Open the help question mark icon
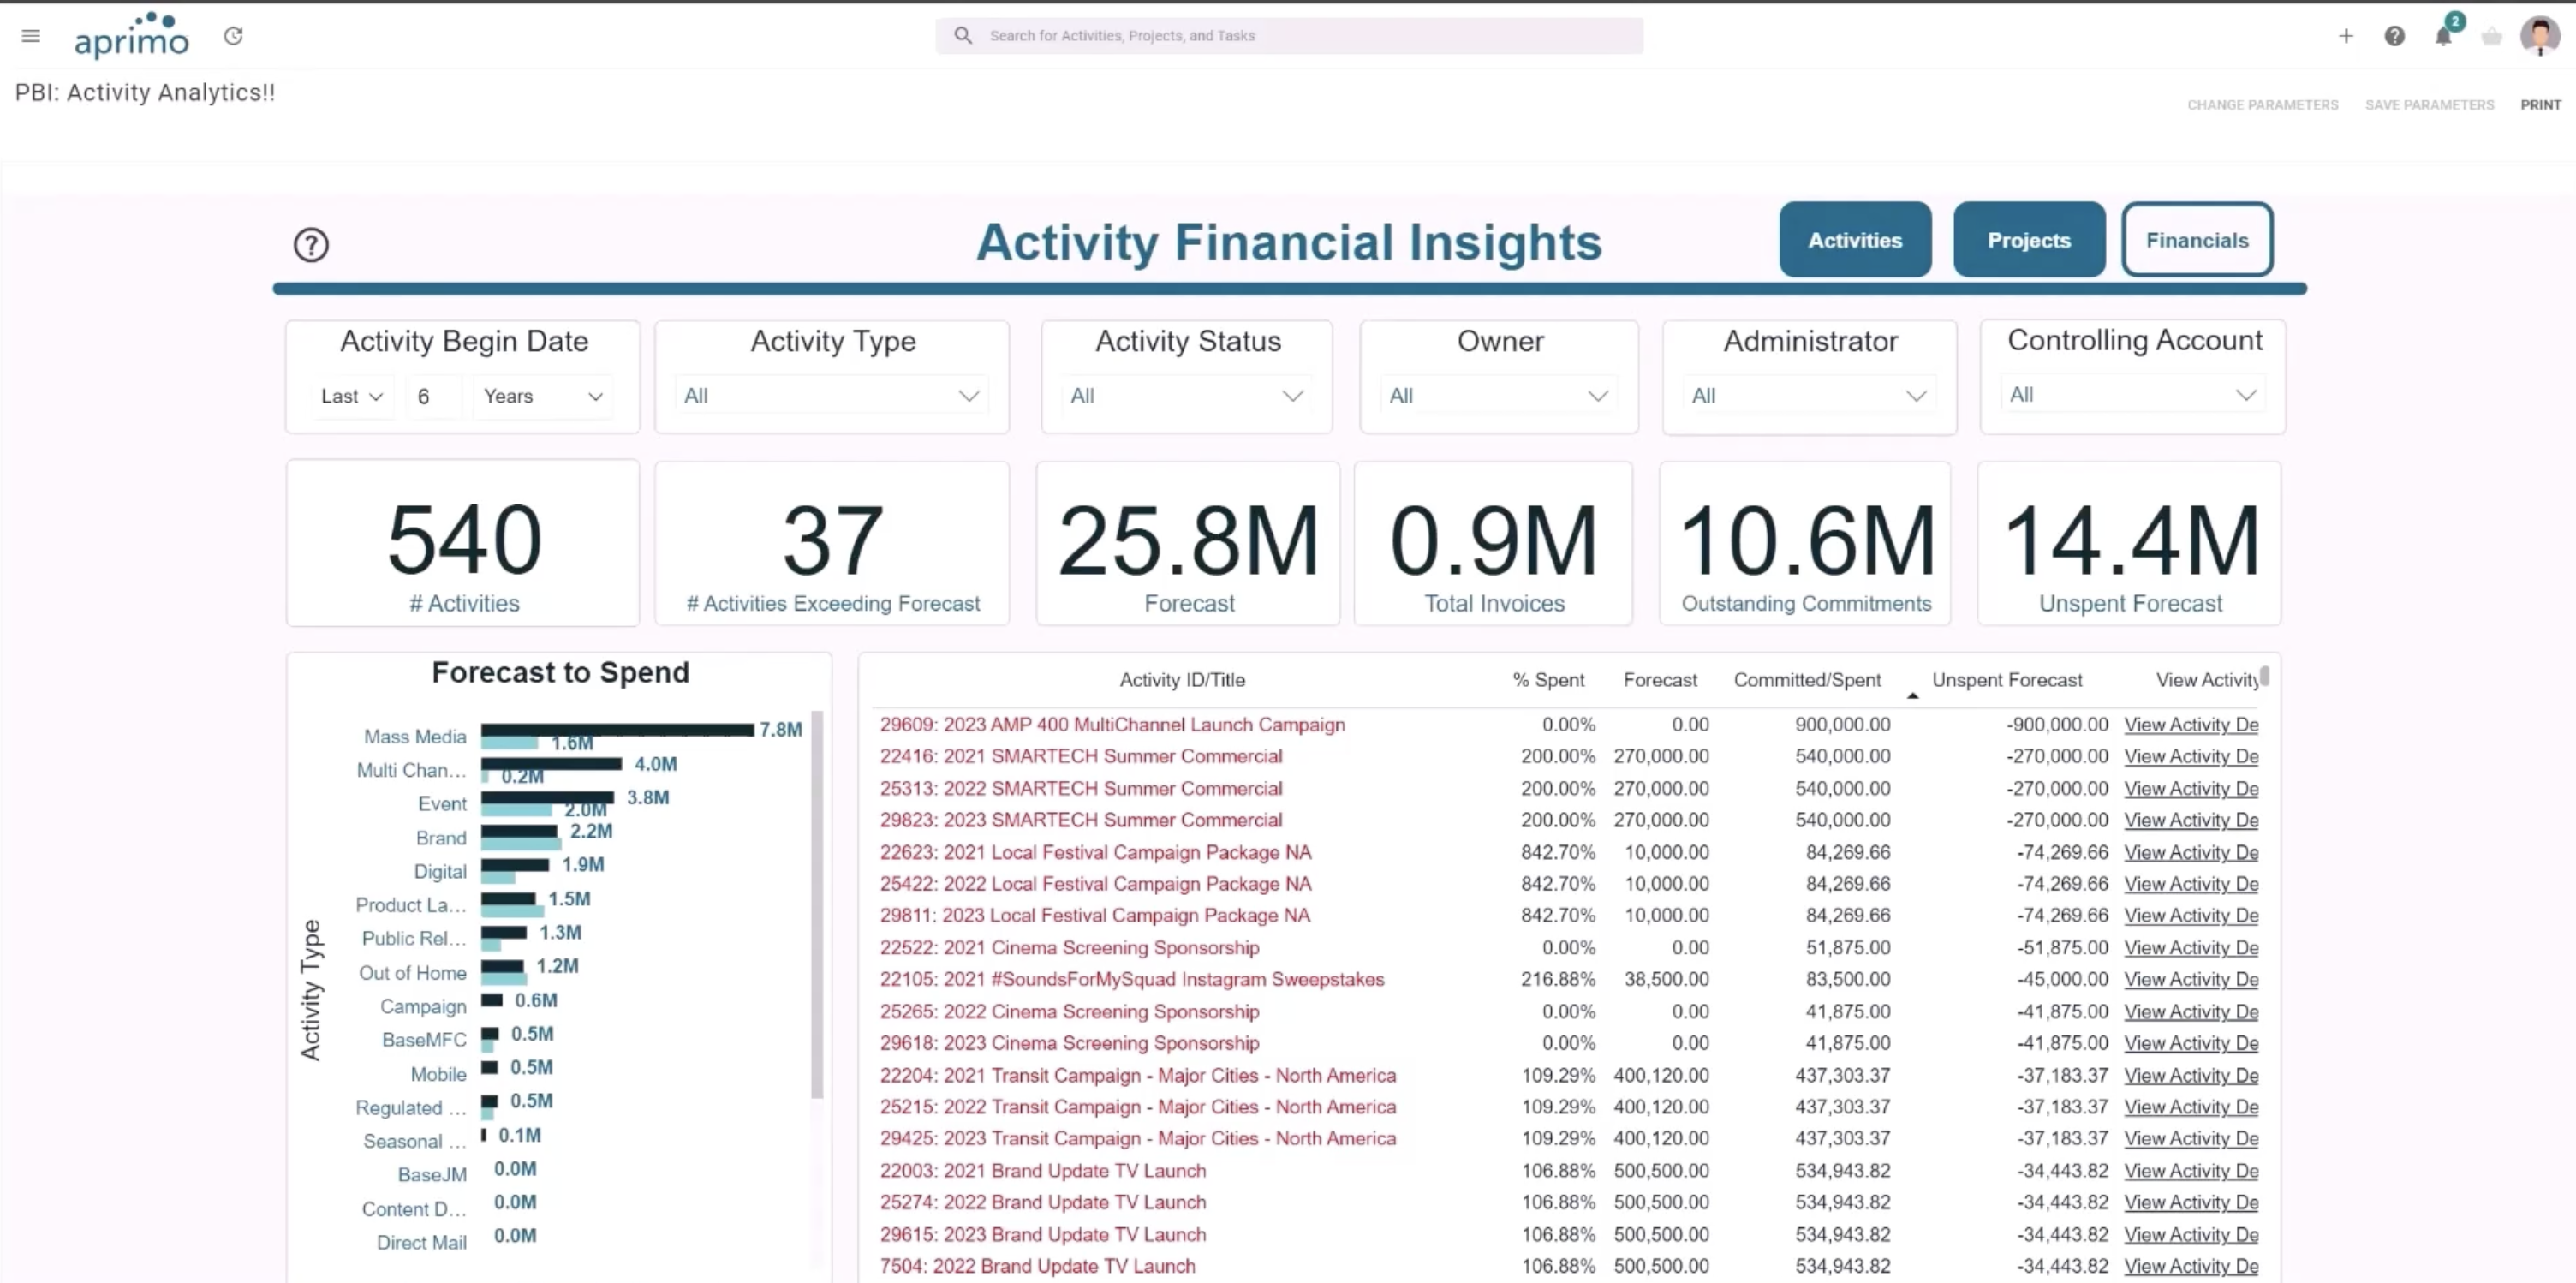 (x=2394, y=36)
